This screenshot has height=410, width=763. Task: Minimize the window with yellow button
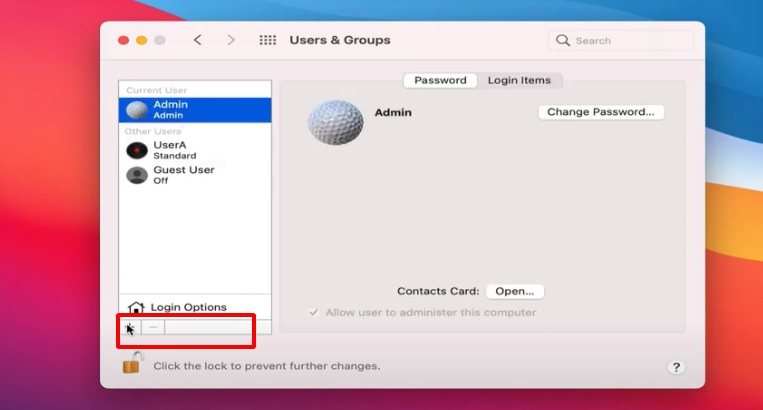click(142, 40)
